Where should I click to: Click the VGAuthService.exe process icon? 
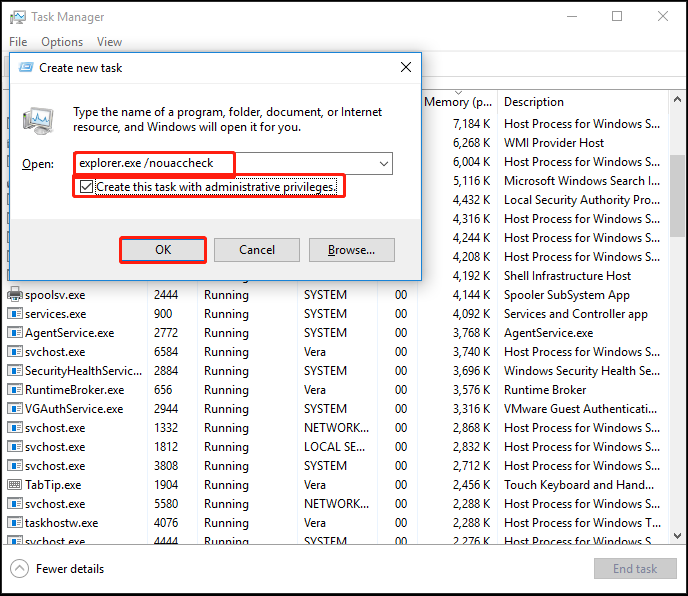pyautogui.click(x=14, y=409)
